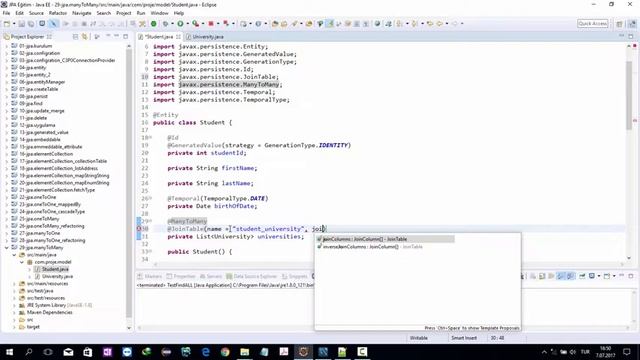640x360 pixels.
Task: Expand Maven Dependencies node
Action: (x=14, y=312)
